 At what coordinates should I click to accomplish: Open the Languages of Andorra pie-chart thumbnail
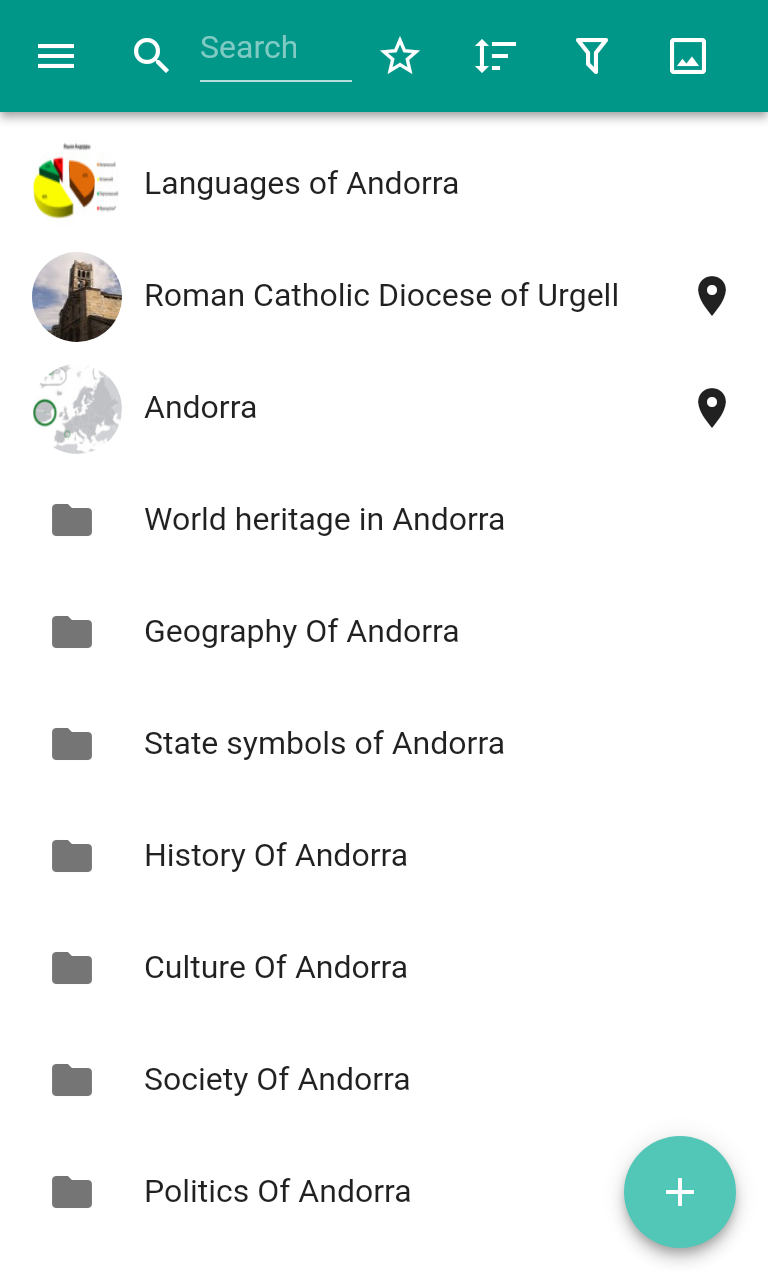tap(77, 184)
